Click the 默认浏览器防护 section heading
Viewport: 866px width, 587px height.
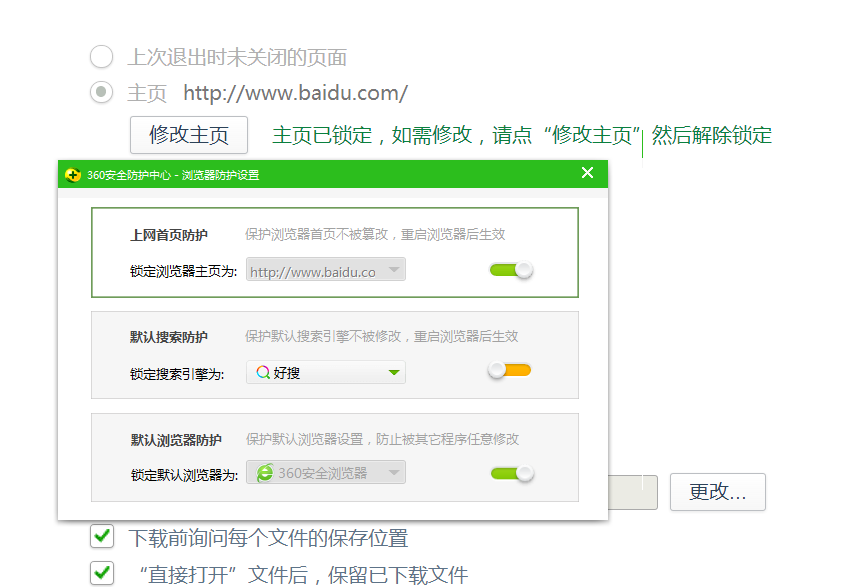click(x=176, y=440)
